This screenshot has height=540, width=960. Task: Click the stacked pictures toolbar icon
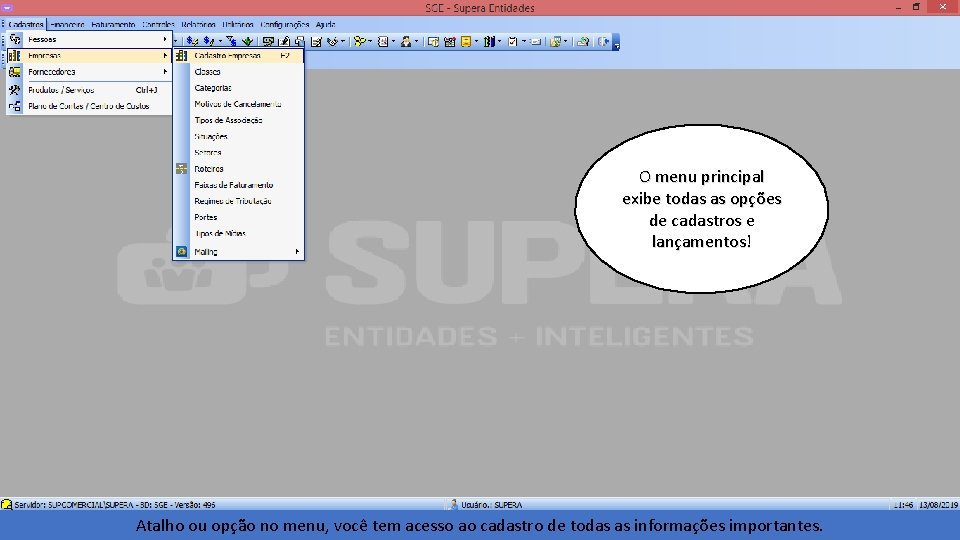556,42
